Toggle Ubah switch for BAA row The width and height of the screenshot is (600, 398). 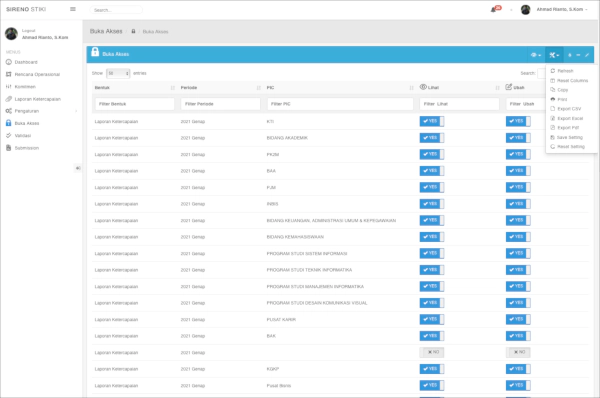518,171
